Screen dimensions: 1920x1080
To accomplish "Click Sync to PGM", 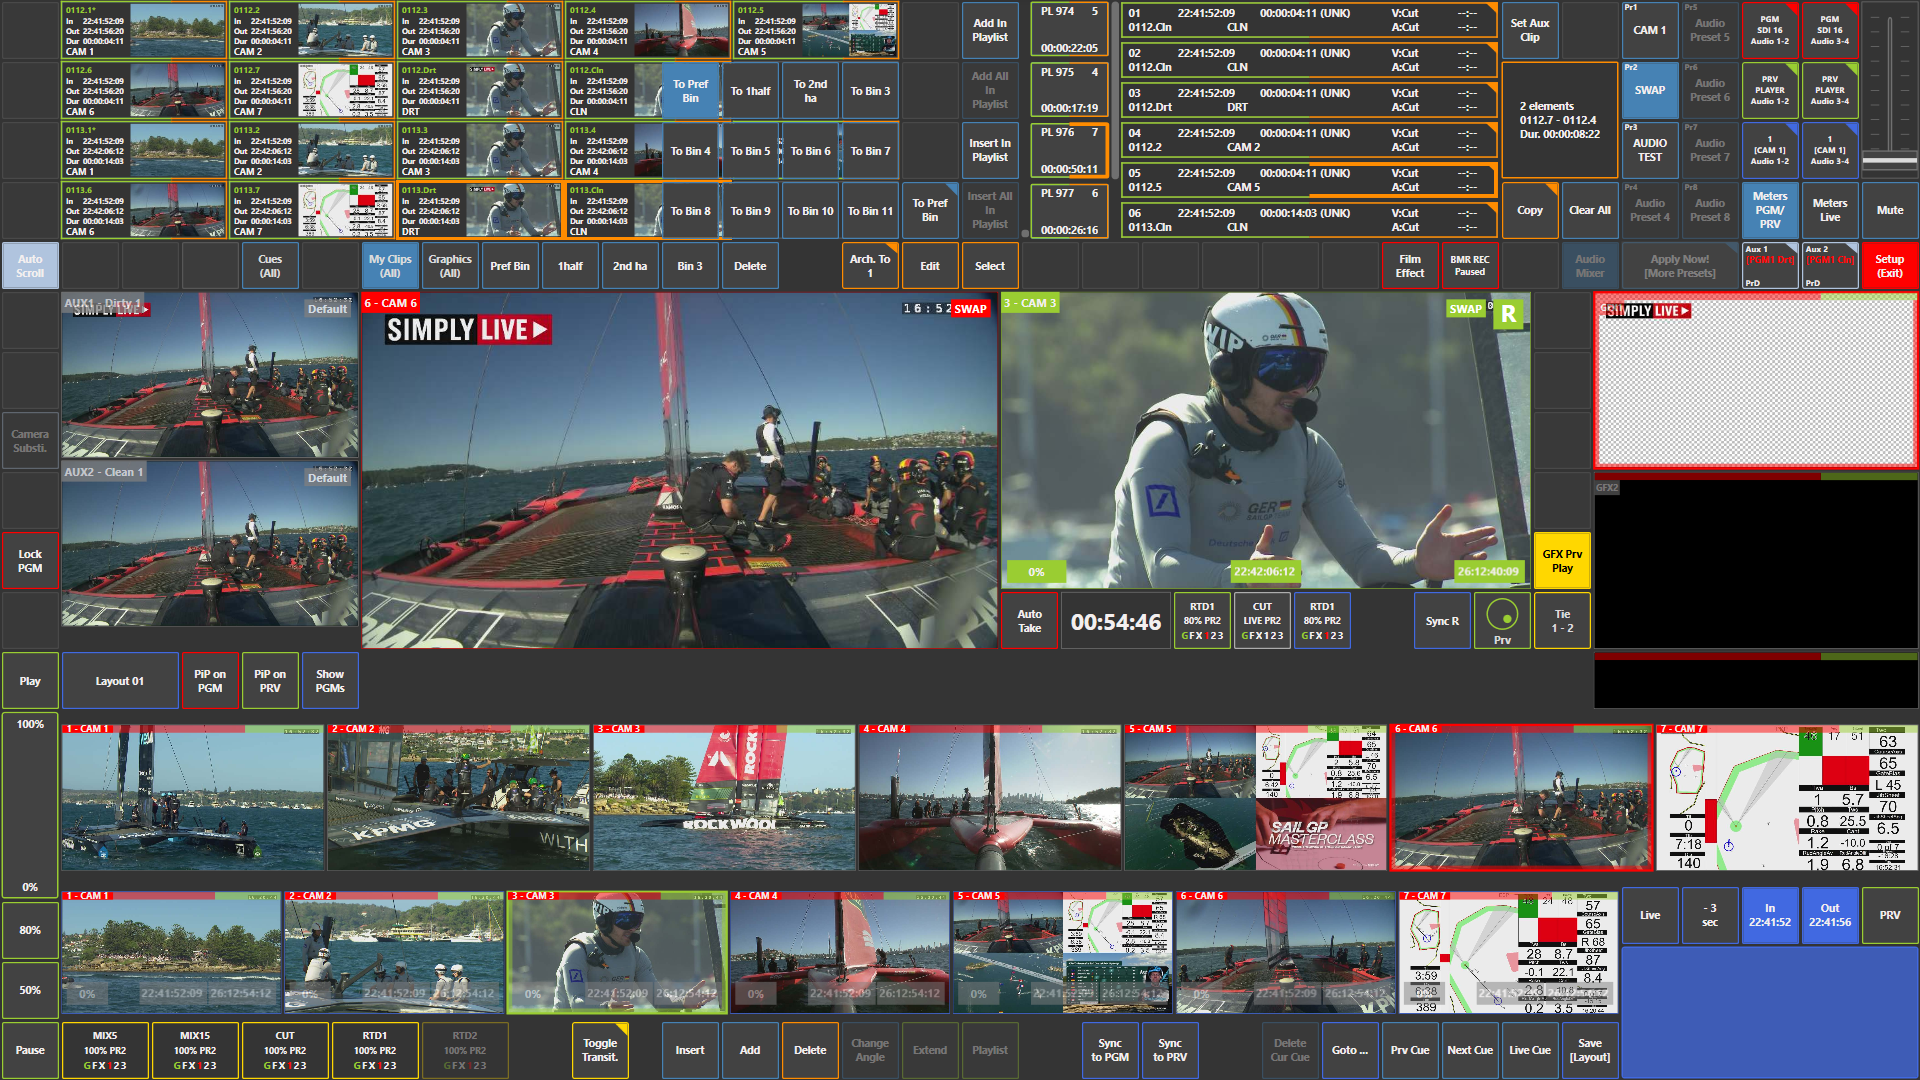I will (1110, 1050).
